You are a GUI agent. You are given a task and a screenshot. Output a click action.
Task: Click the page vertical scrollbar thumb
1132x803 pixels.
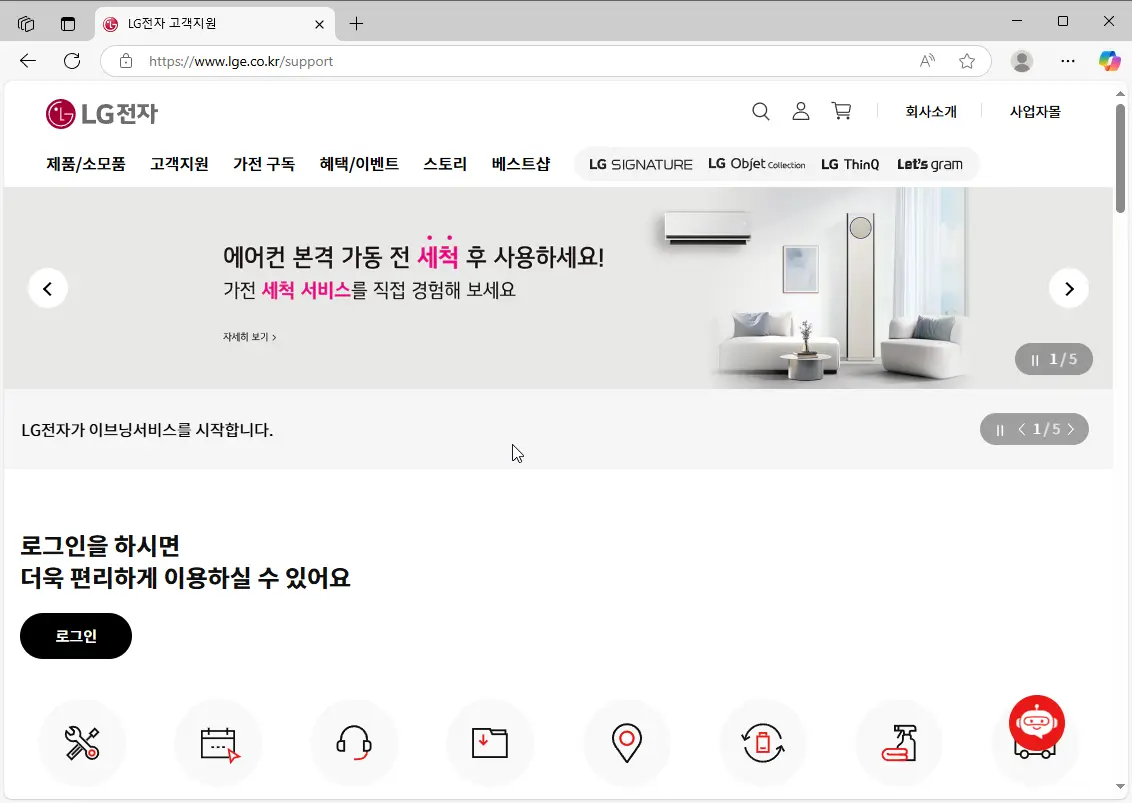point(1120,158)
